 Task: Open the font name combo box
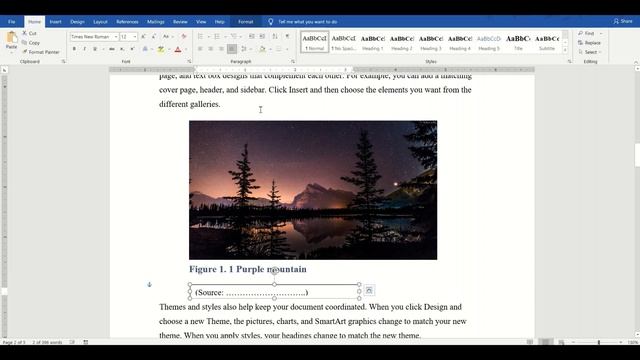94,37
